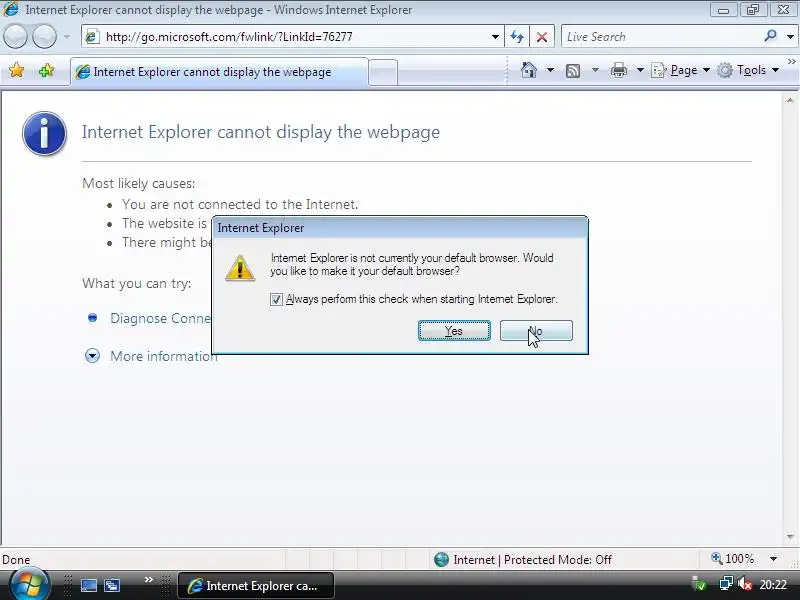This screenshot has height=600, width=800.
Task: Expand the Print dropdown arrow
Action: (640, 70)
